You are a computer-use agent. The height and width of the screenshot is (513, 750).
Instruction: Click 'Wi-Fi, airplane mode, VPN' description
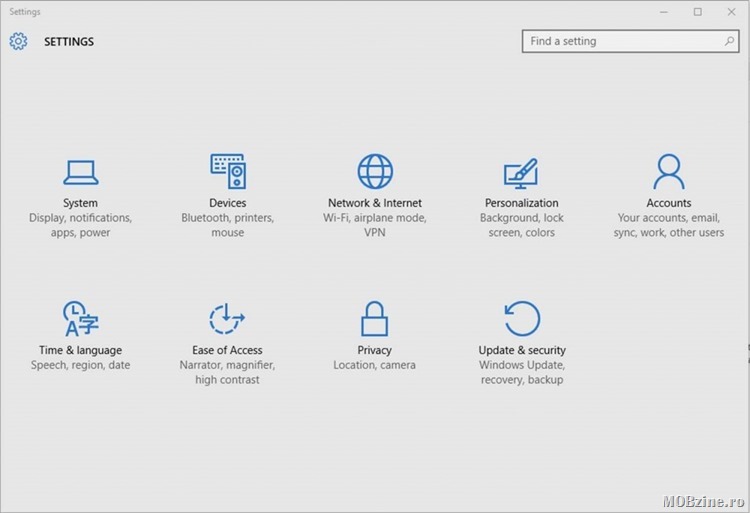(375, 225)
